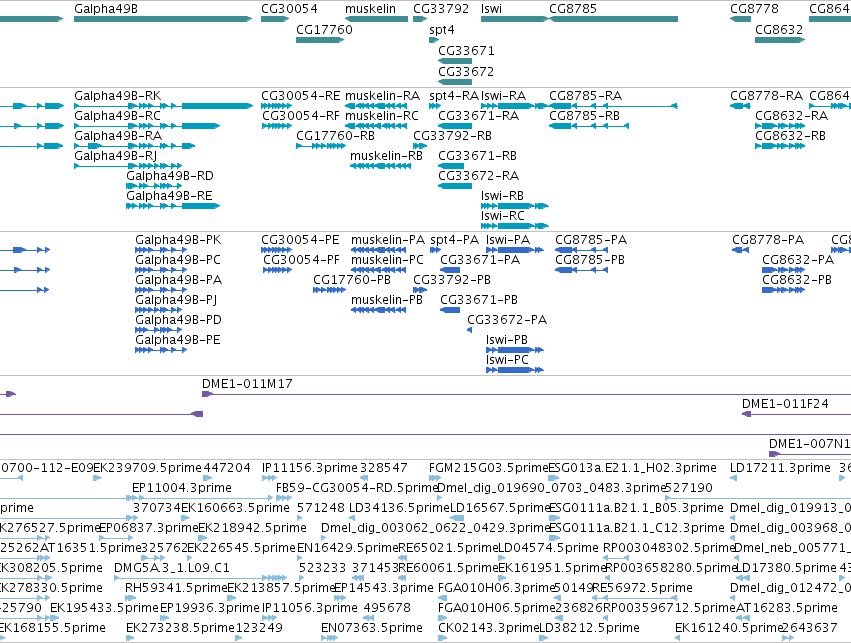
Task: Click the CG17760 gene label
Action: pos(324,29)
